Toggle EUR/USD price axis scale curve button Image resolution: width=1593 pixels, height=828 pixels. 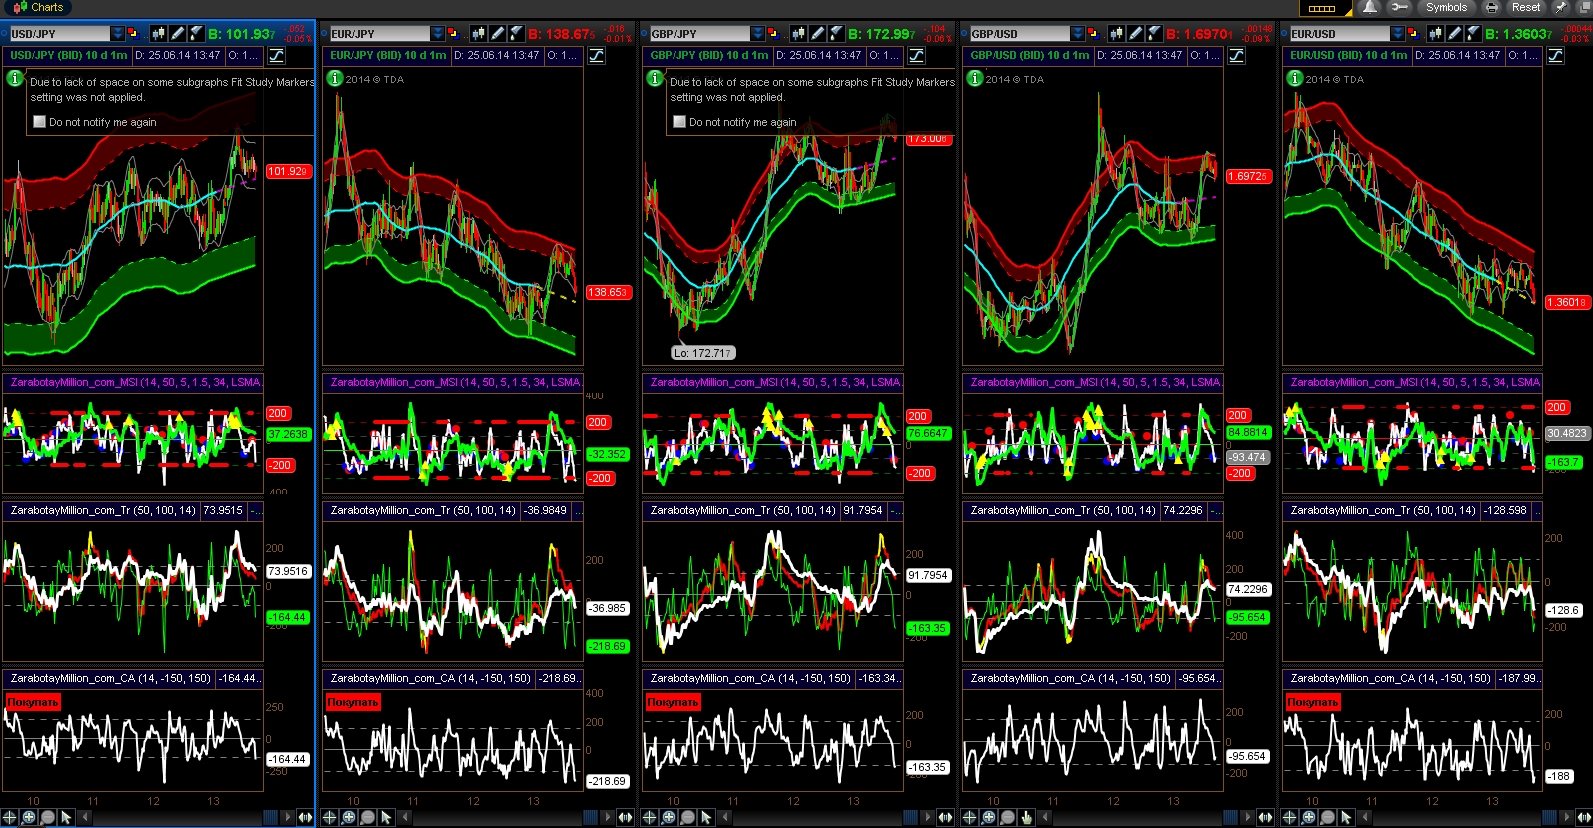[1556, 56]
